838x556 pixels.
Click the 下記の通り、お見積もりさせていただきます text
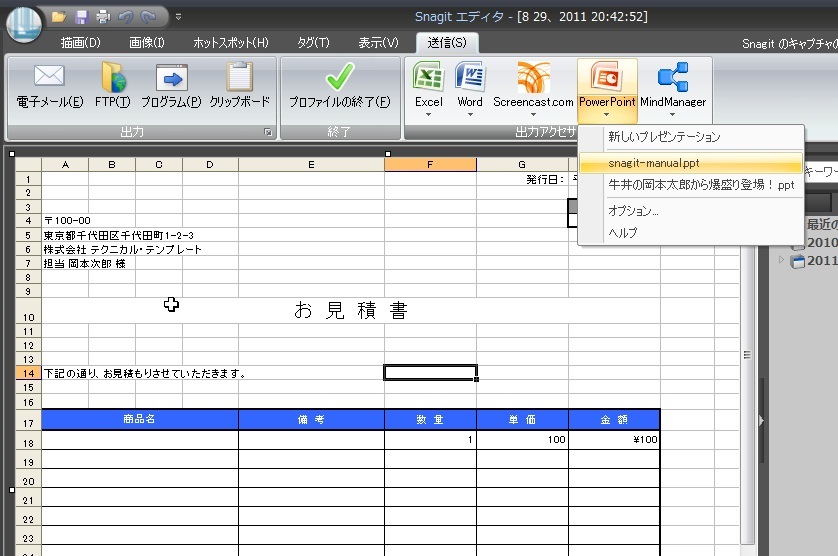click(x=144, y=374)
